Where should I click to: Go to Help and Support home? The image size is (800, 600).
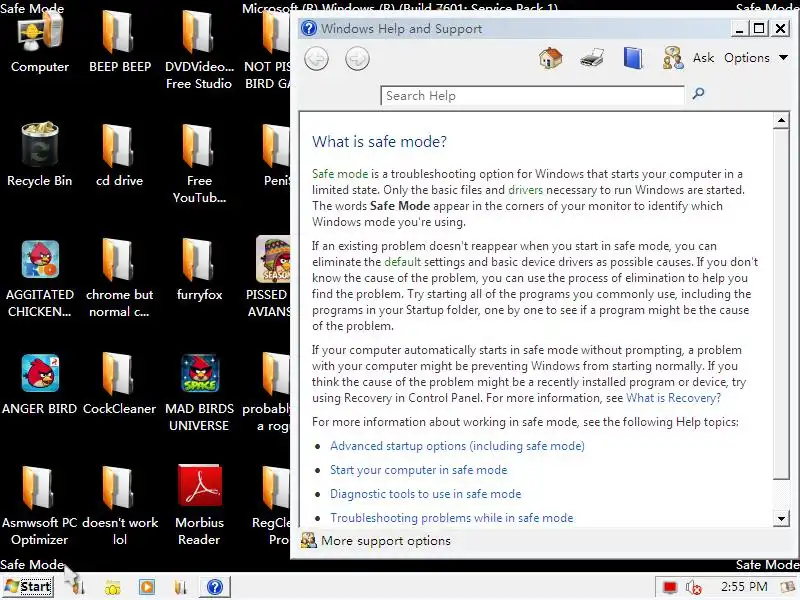[551, 58]
